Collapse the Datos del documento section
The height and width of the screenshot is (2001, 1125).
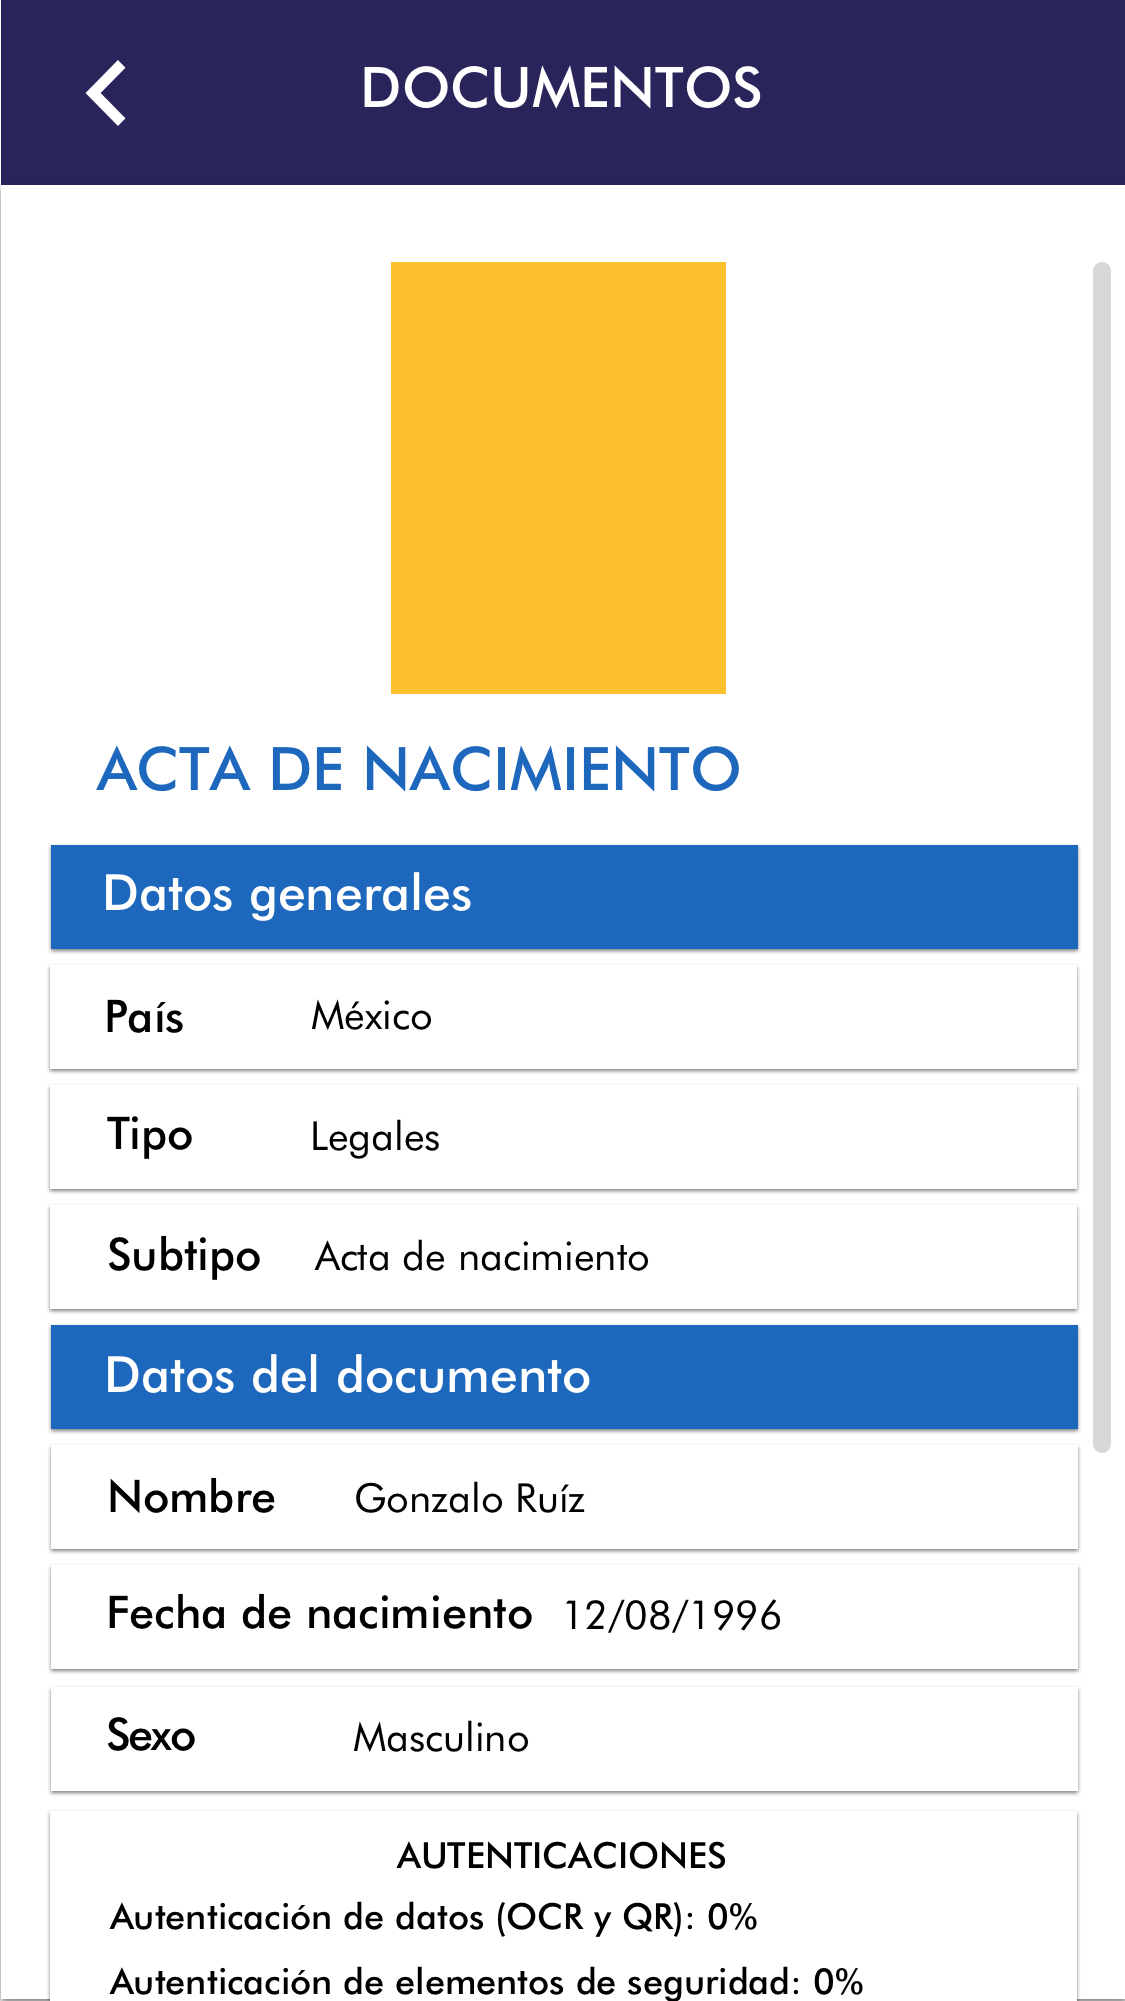pyautogui.click(x=564, y=1376)
